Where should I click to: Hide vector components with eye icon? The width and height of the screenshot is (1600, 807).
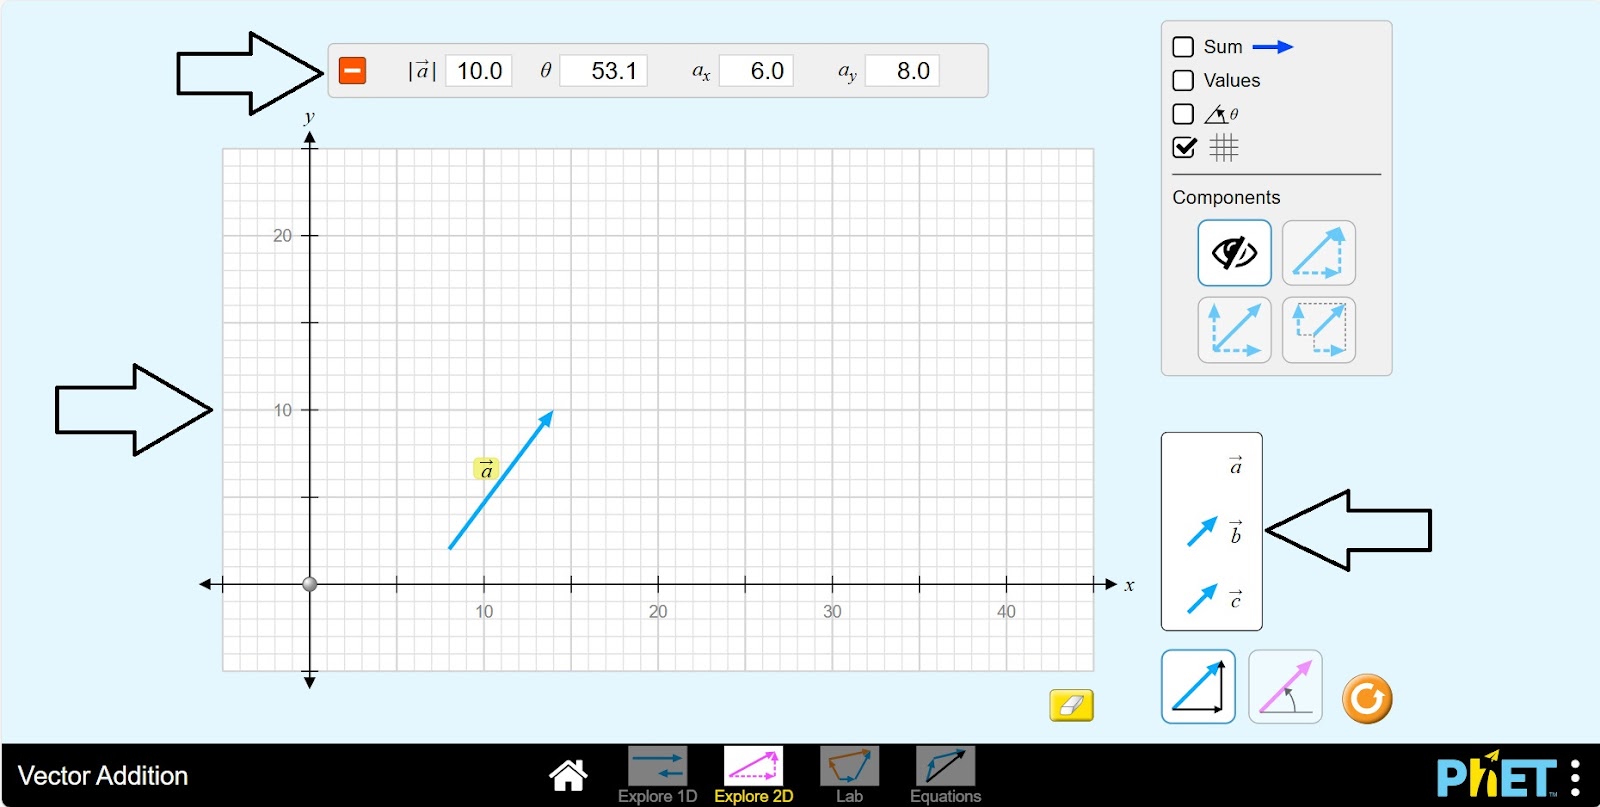(x=1234, y=254)
